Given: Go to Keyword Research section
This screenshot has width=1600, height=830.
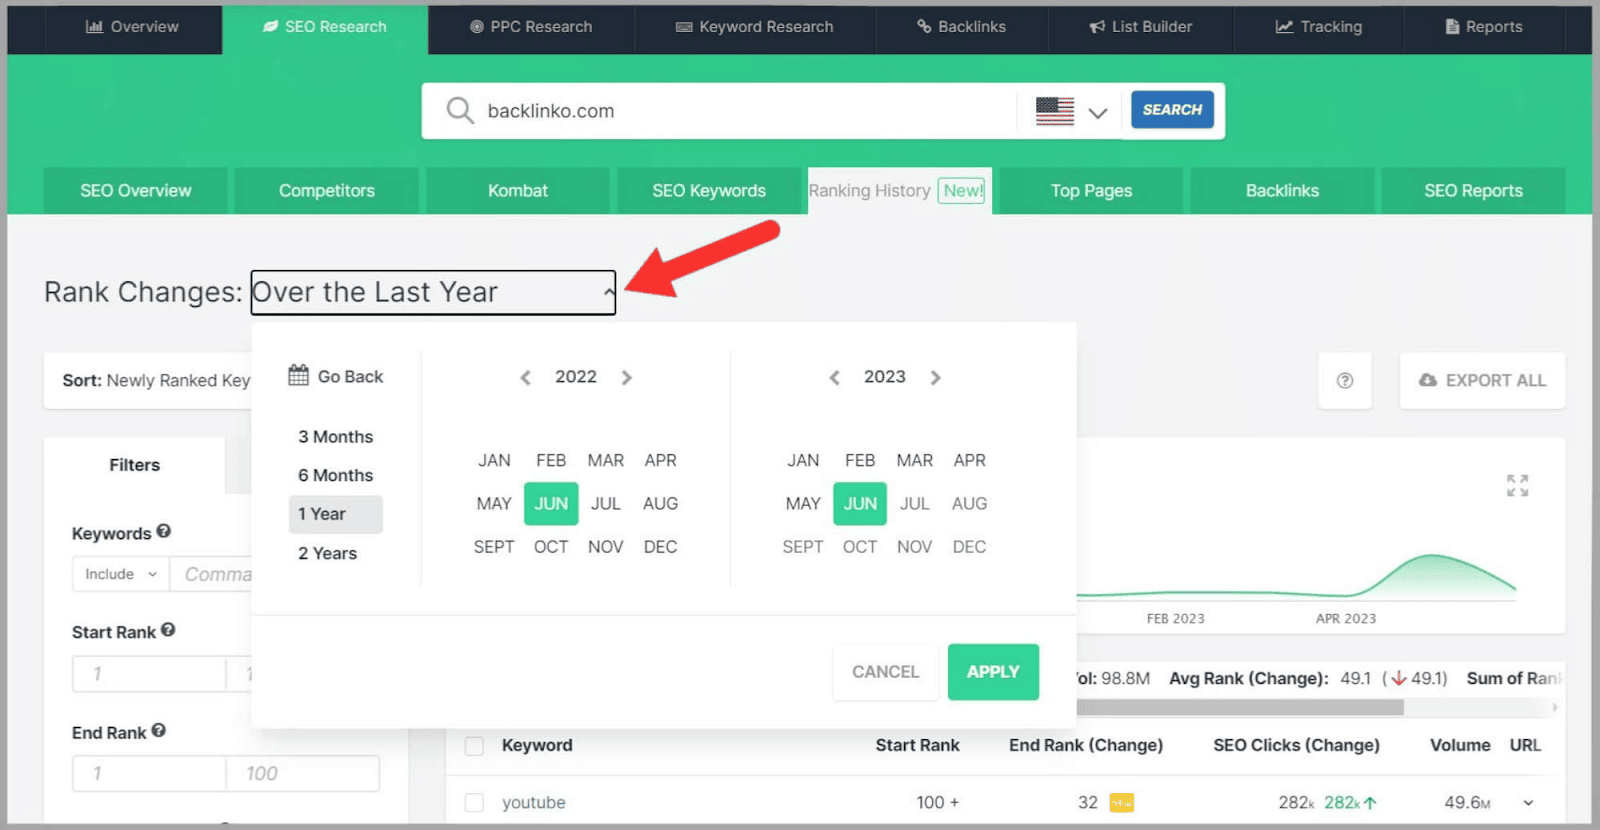Looking at the screenshot, I should coord(755,27).
